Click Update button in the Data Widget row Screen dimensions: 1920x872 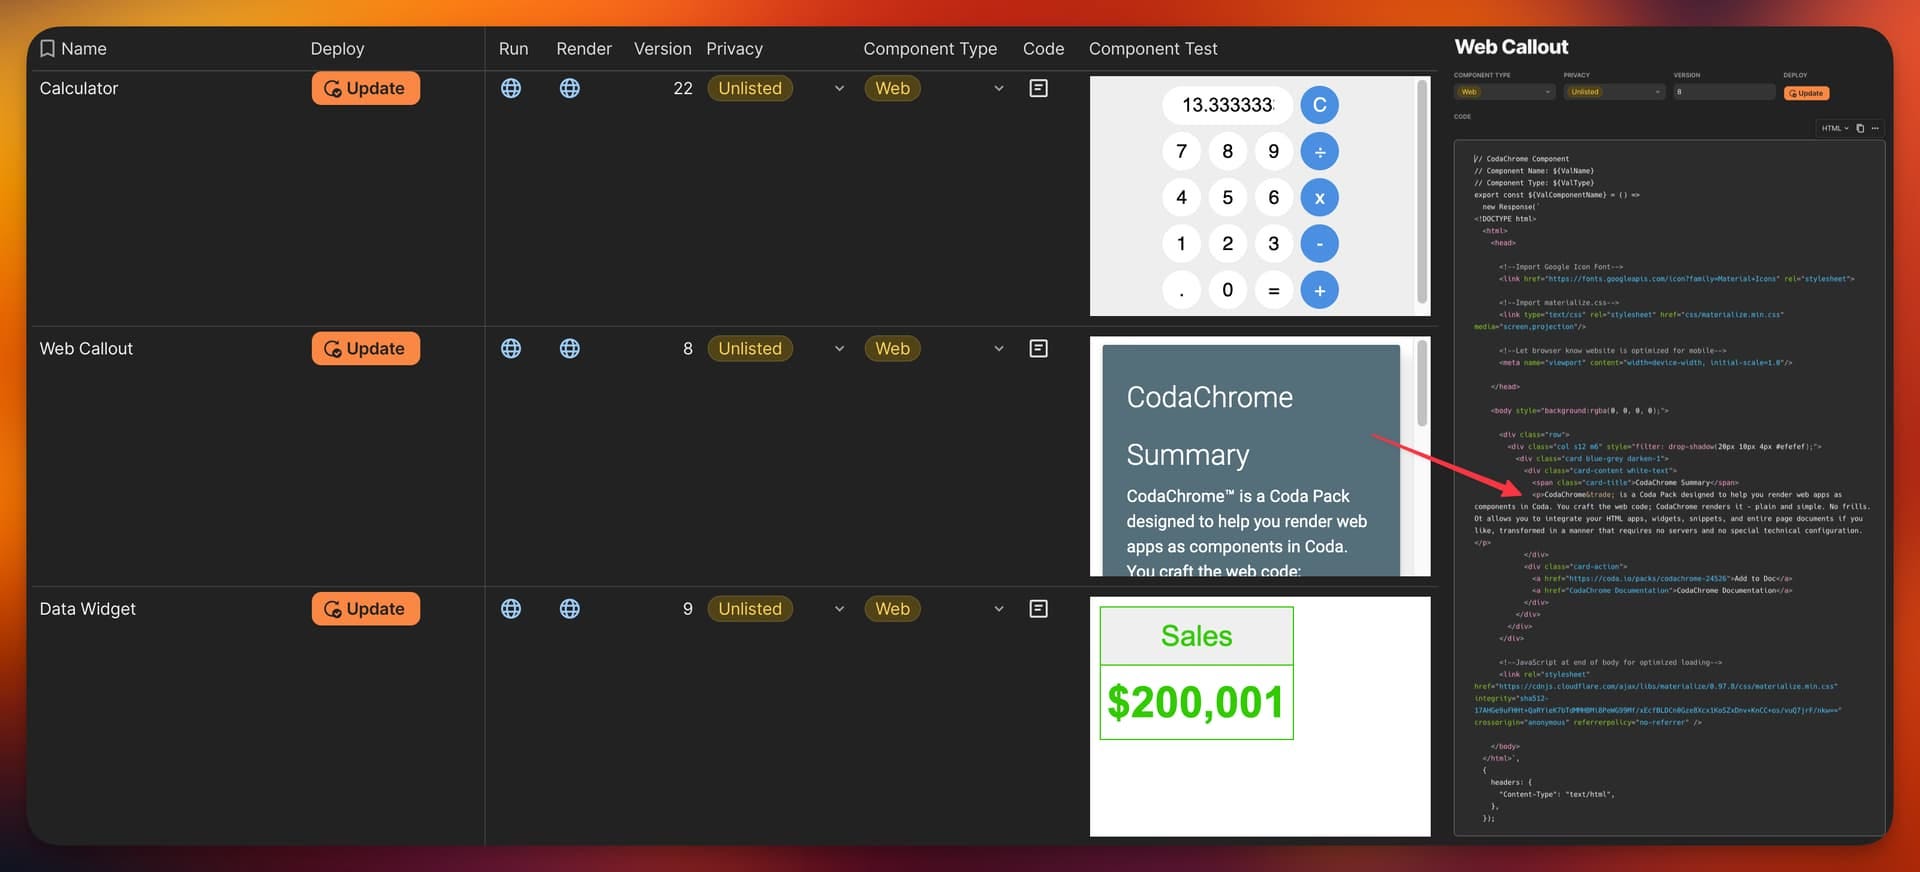[x=366, y=608]
